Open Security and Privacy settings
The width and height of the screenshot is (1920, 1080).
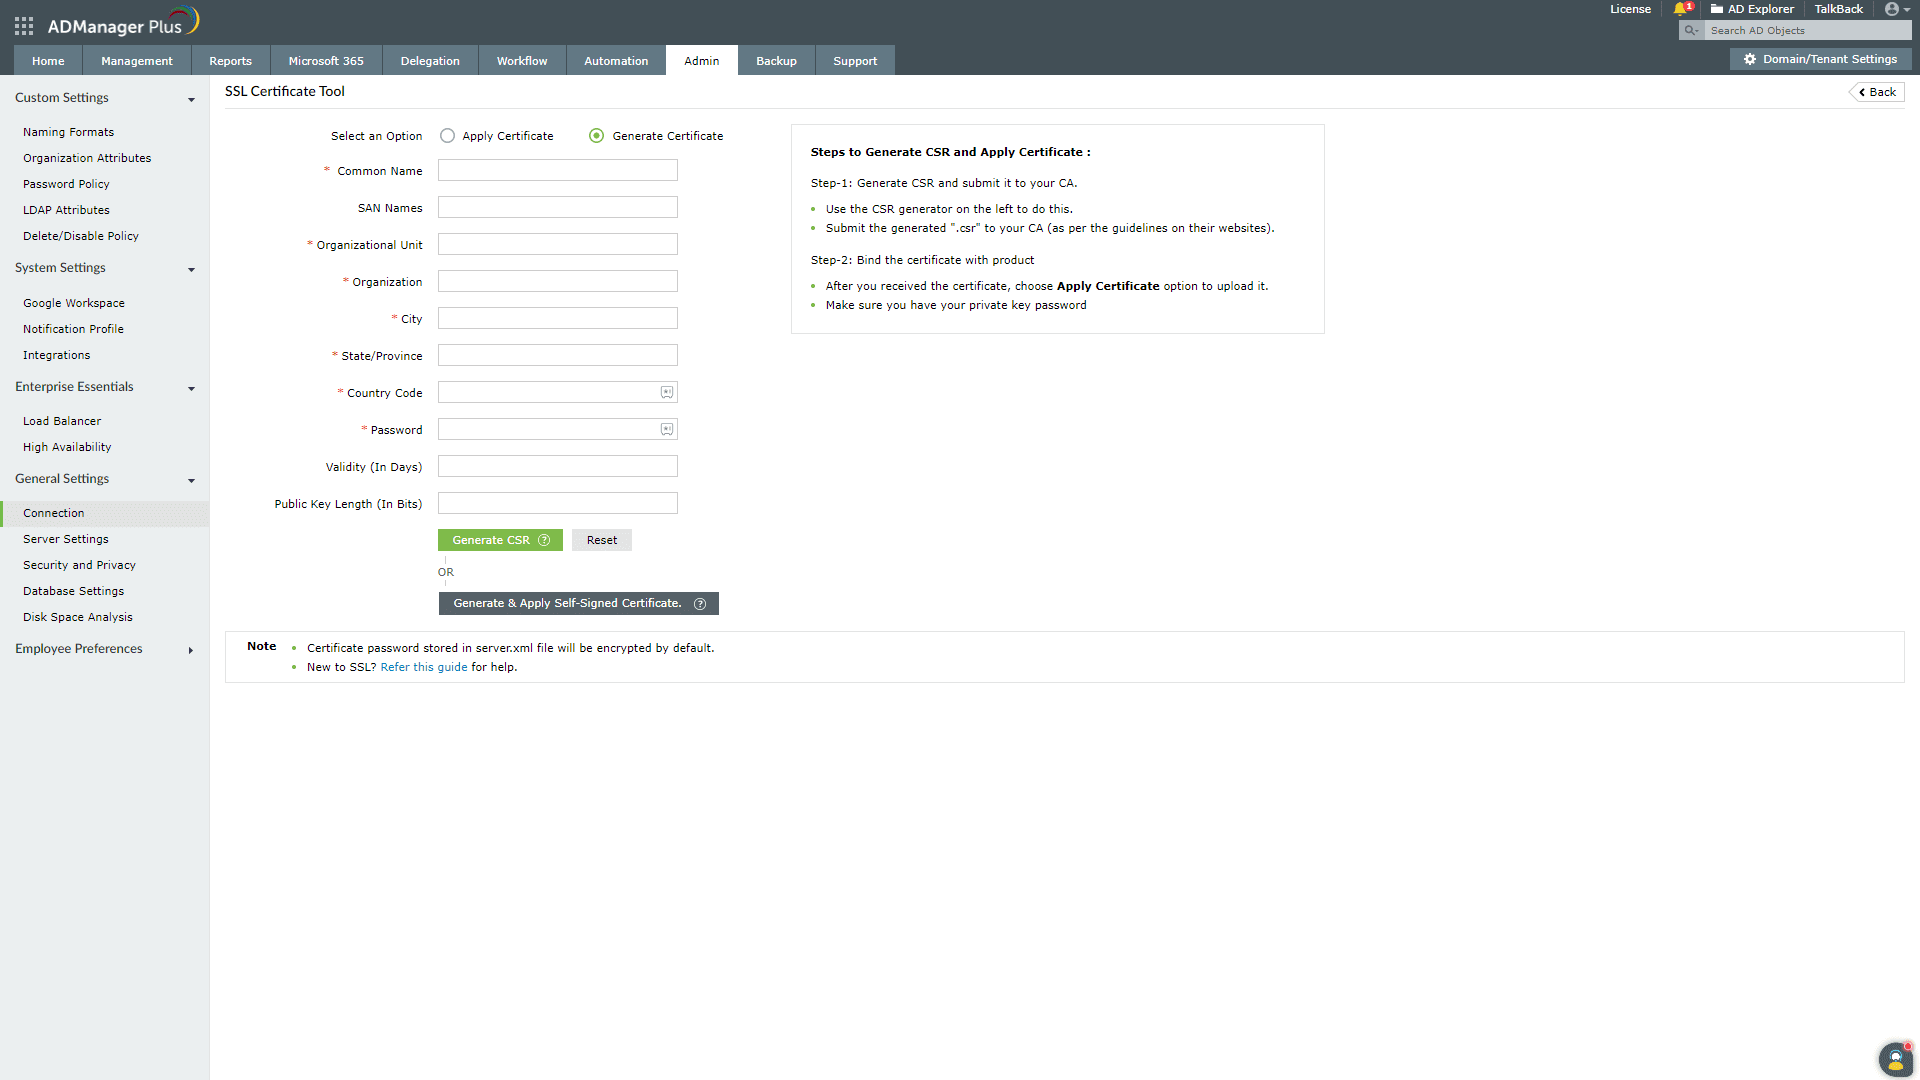click(79, 565)
